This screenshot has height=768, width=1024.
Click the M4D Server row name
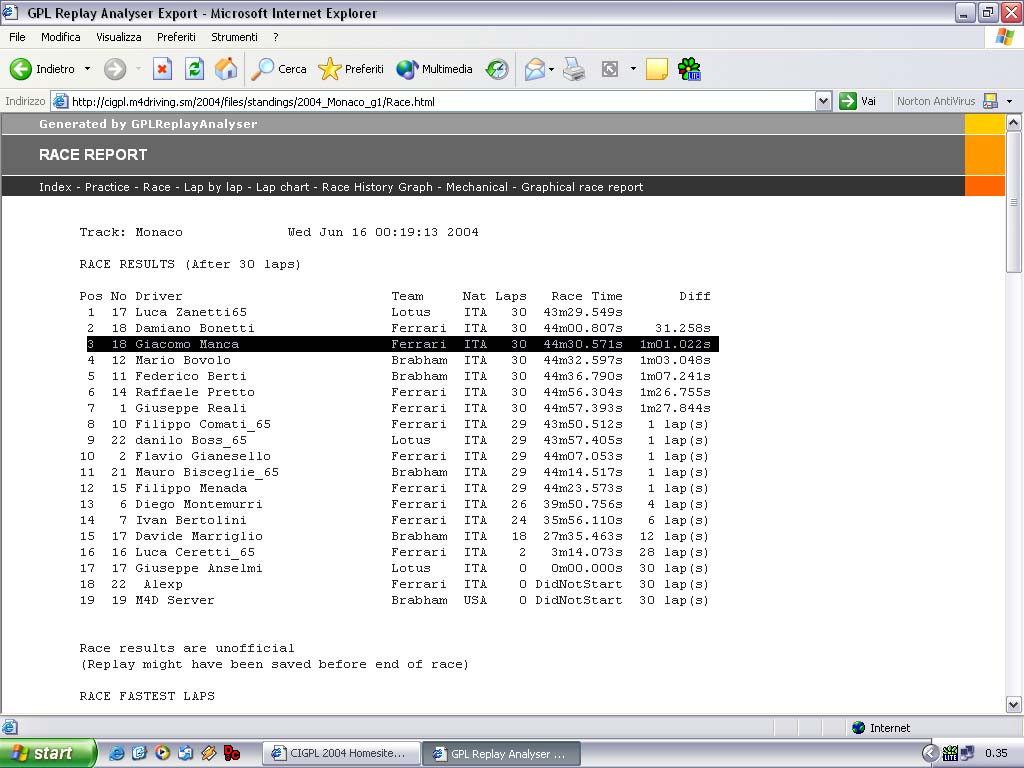(174, 600)
